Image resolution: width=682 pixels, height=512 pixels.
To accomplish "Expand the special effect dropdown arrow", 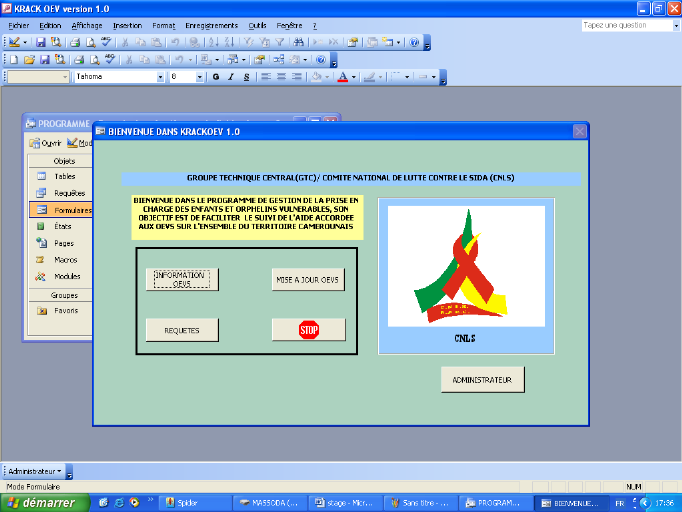I will coord(433,77).
